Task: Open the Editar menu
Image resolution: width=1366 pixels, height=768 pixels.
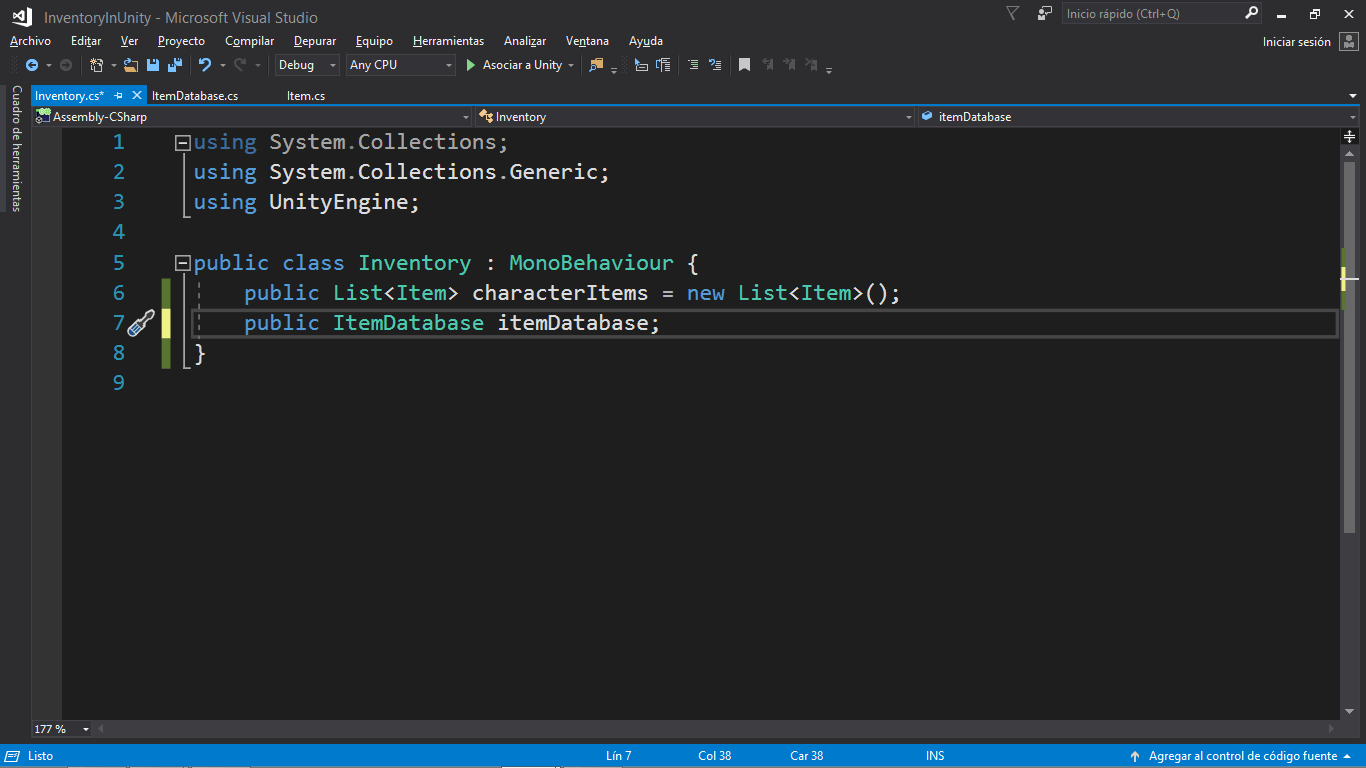Action: [x=86, y=41]
